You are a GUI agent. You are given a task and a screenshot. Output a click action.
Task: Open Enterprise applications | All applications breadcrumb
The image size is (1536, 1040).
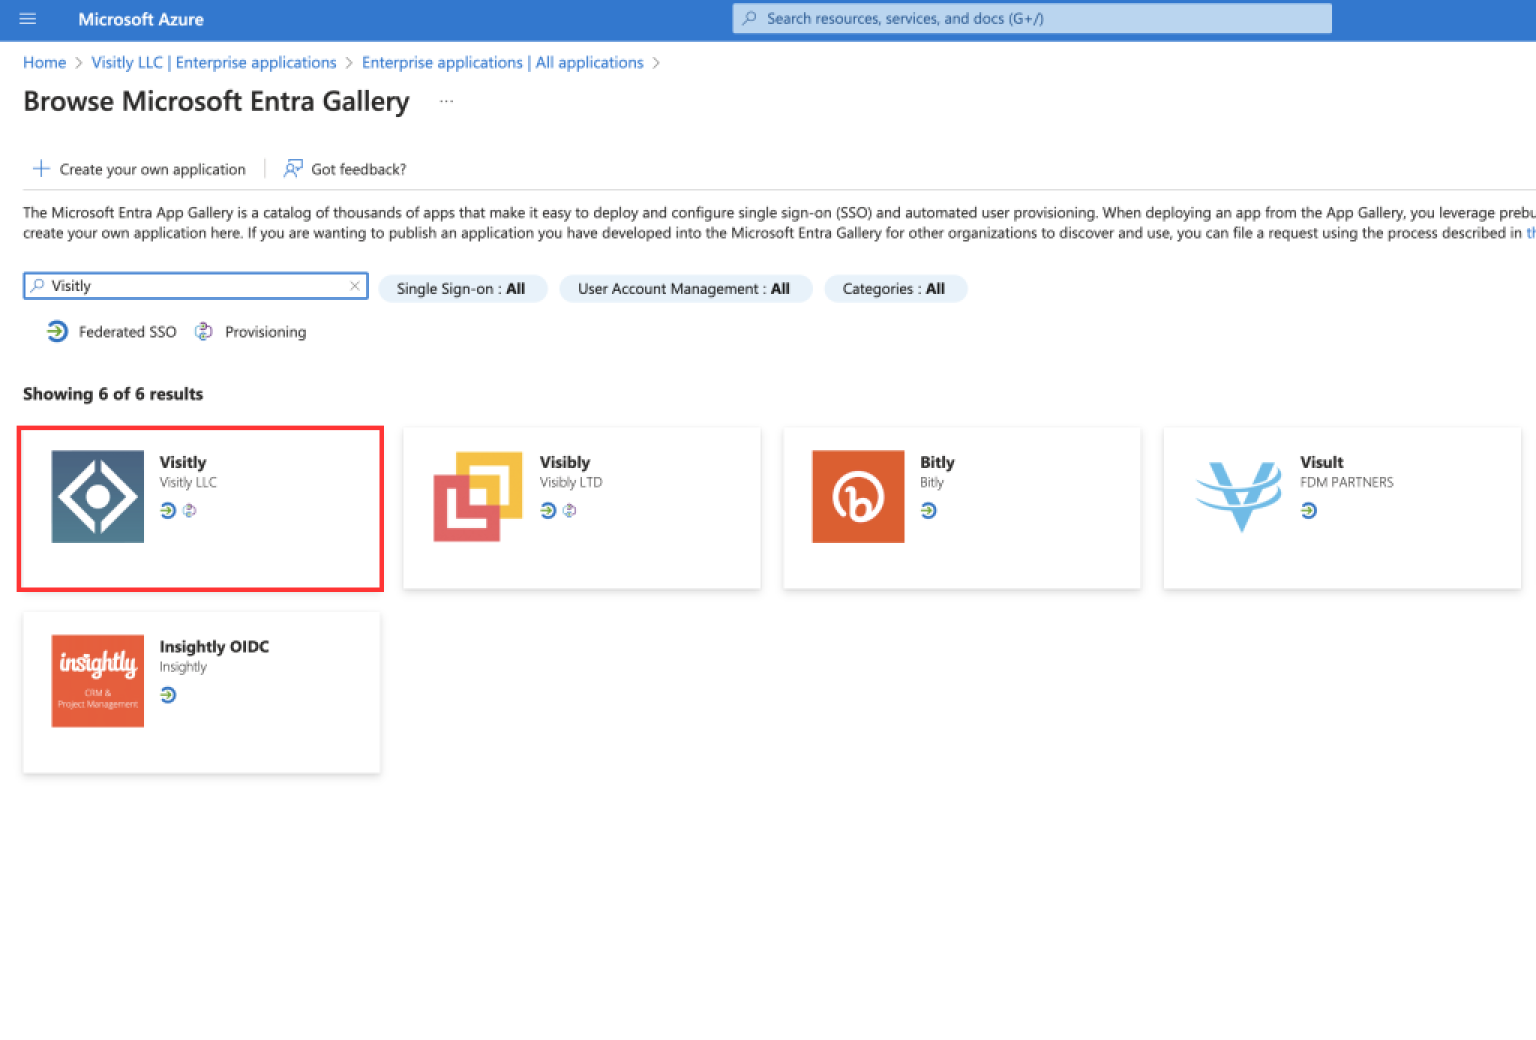pos(503,62)
